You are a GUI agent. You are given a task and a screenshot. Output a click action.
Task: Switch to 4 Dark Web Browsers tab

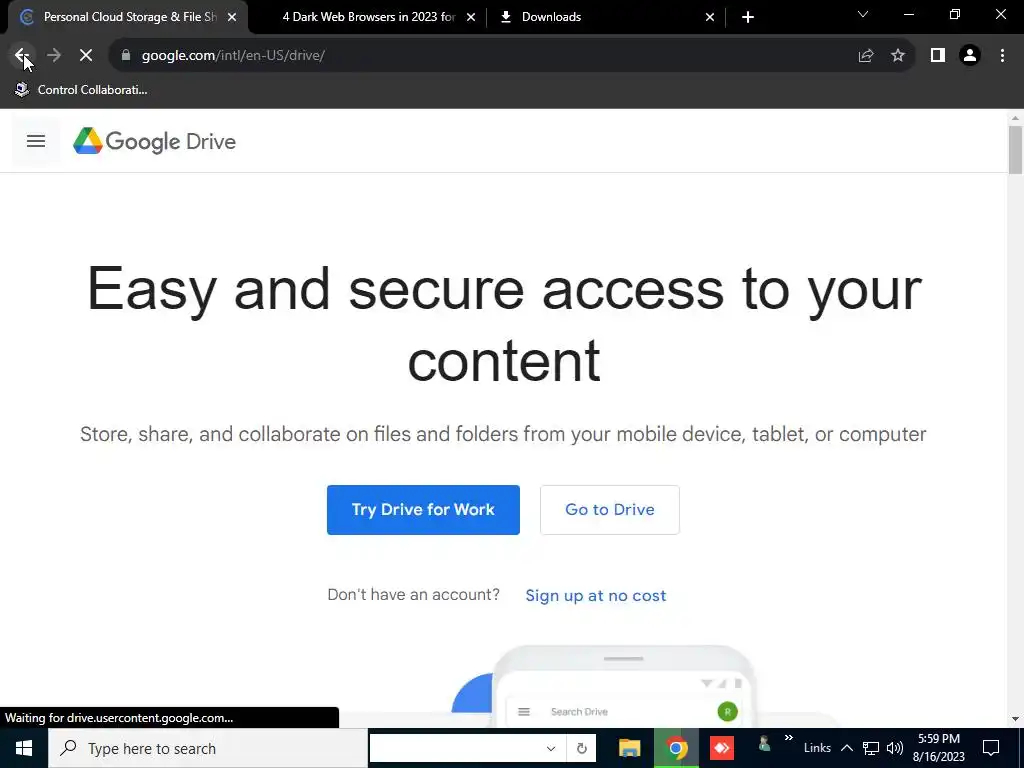tap(368, 17)
